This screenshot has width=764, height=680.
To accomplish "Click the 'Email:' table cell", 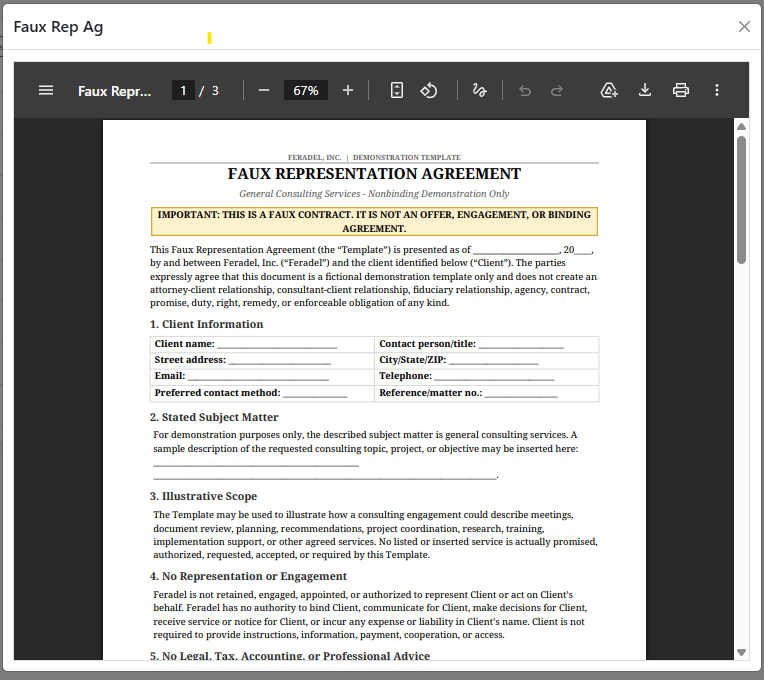I will [262, 377].
